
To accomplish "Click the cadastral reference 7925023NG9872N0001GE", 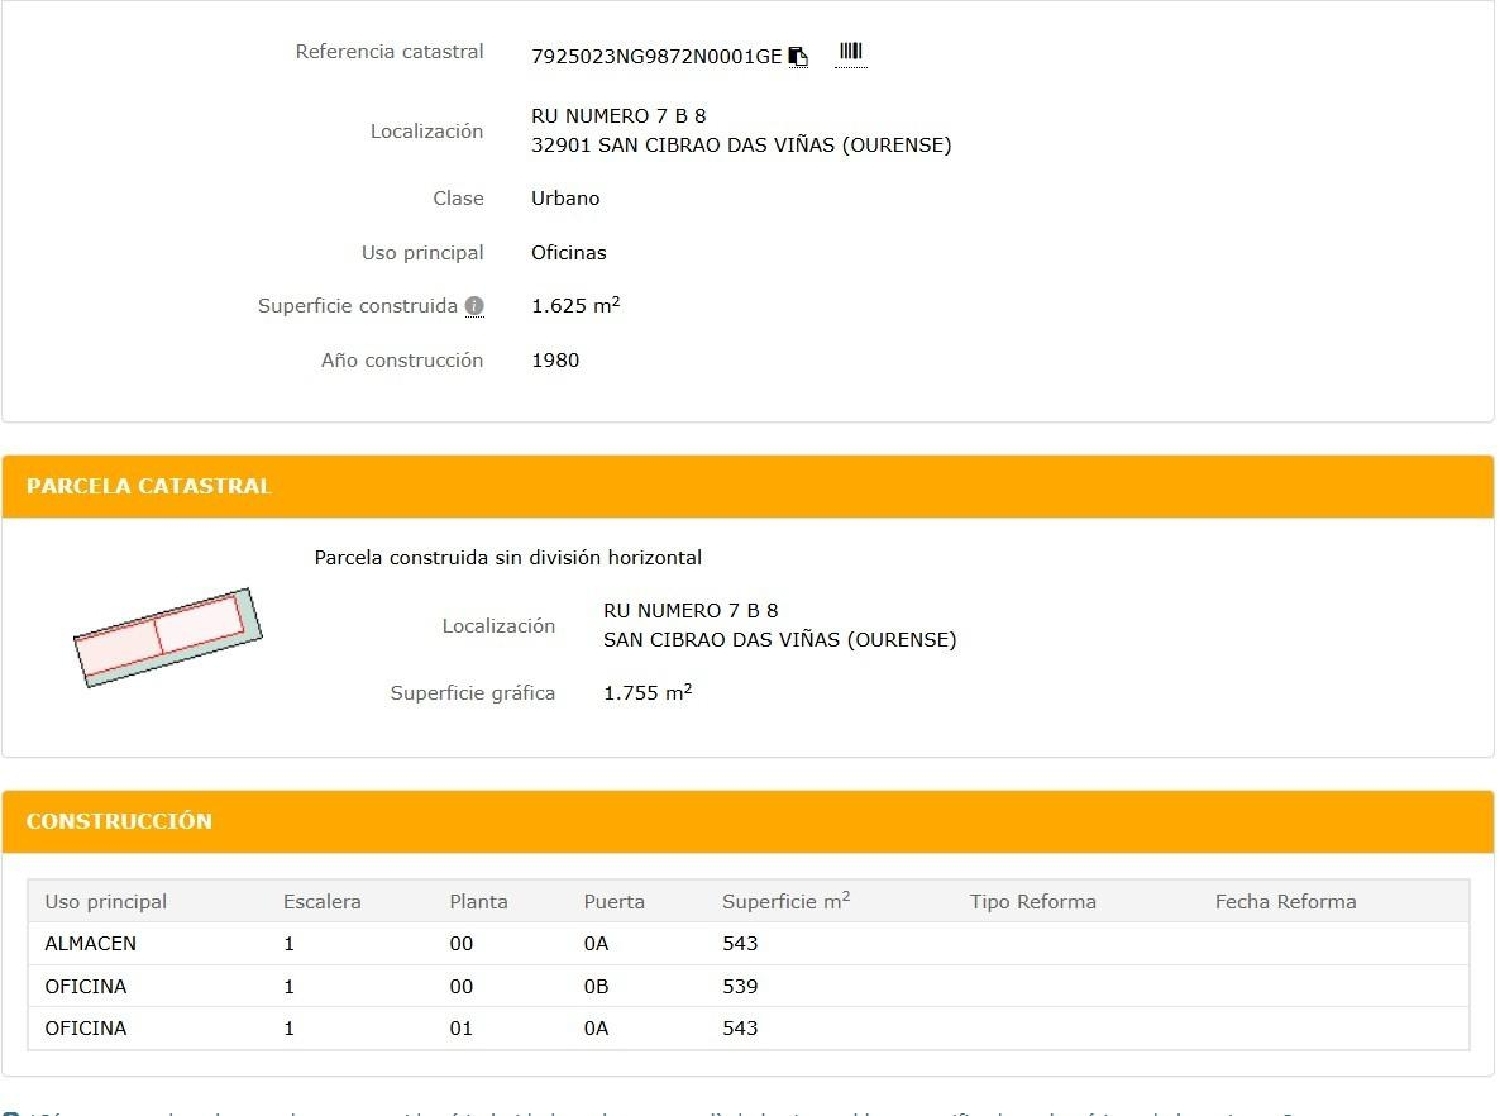I will [x=656, y=57].
